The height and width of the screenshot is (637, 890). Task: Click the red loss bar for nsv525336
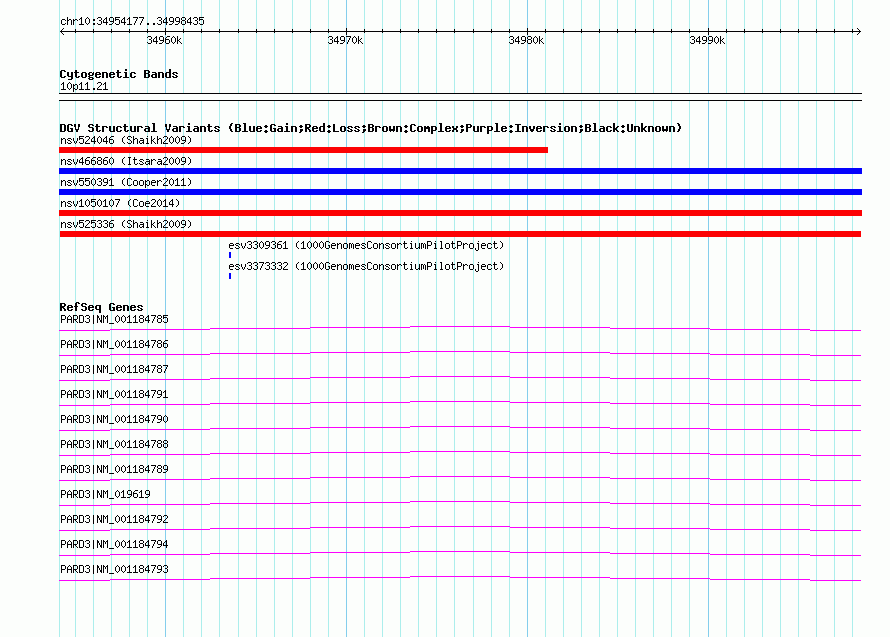click(x=460, y=234)
